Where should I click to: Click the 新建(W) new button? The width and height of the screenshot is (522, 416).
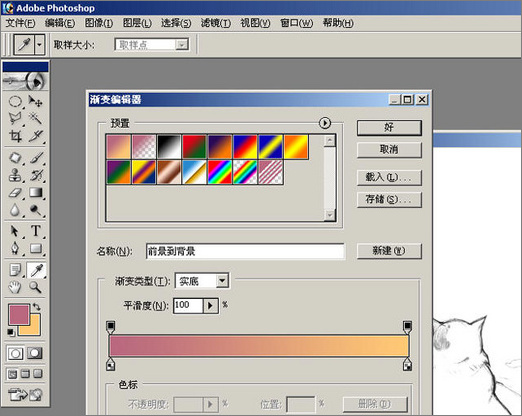click(x=389, y=251)
